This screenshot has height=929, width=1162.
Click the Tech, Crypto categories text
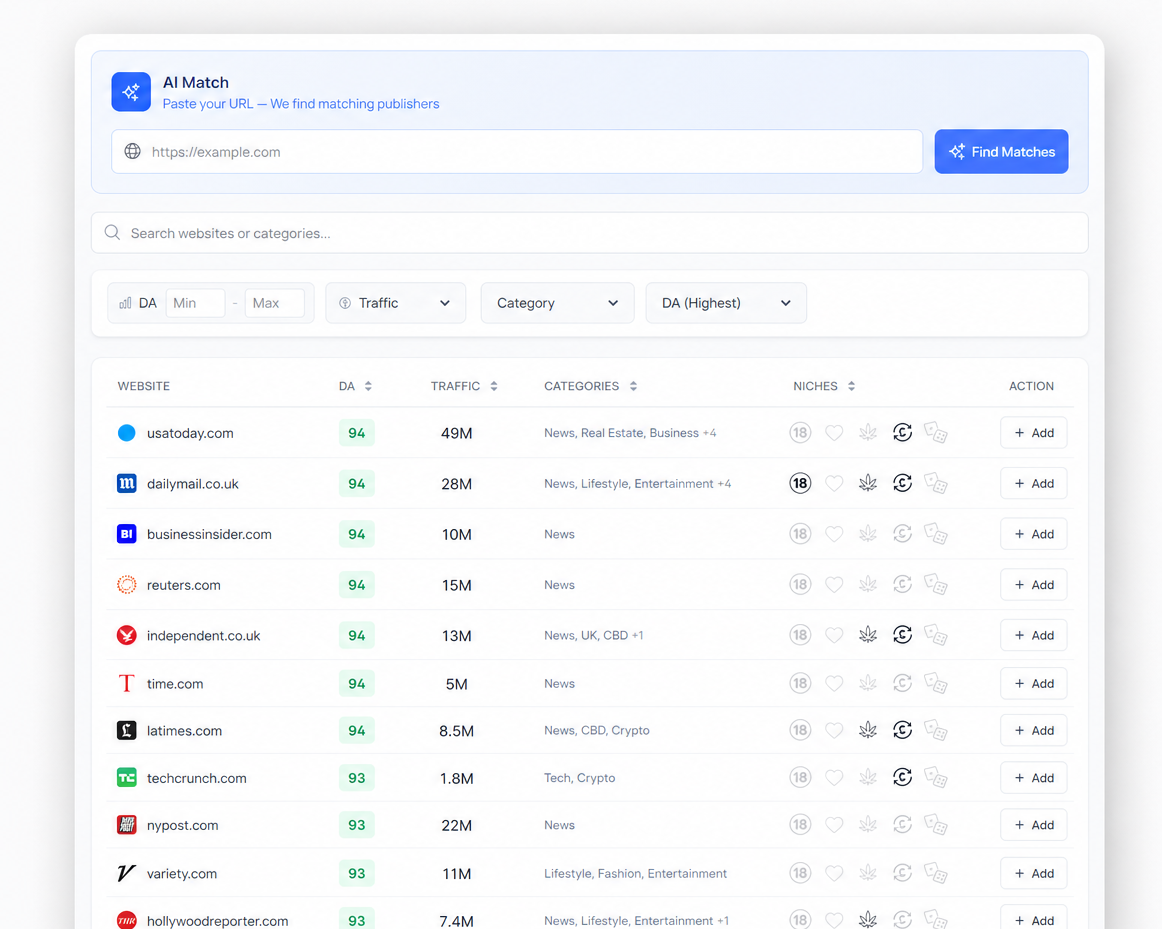580,778
